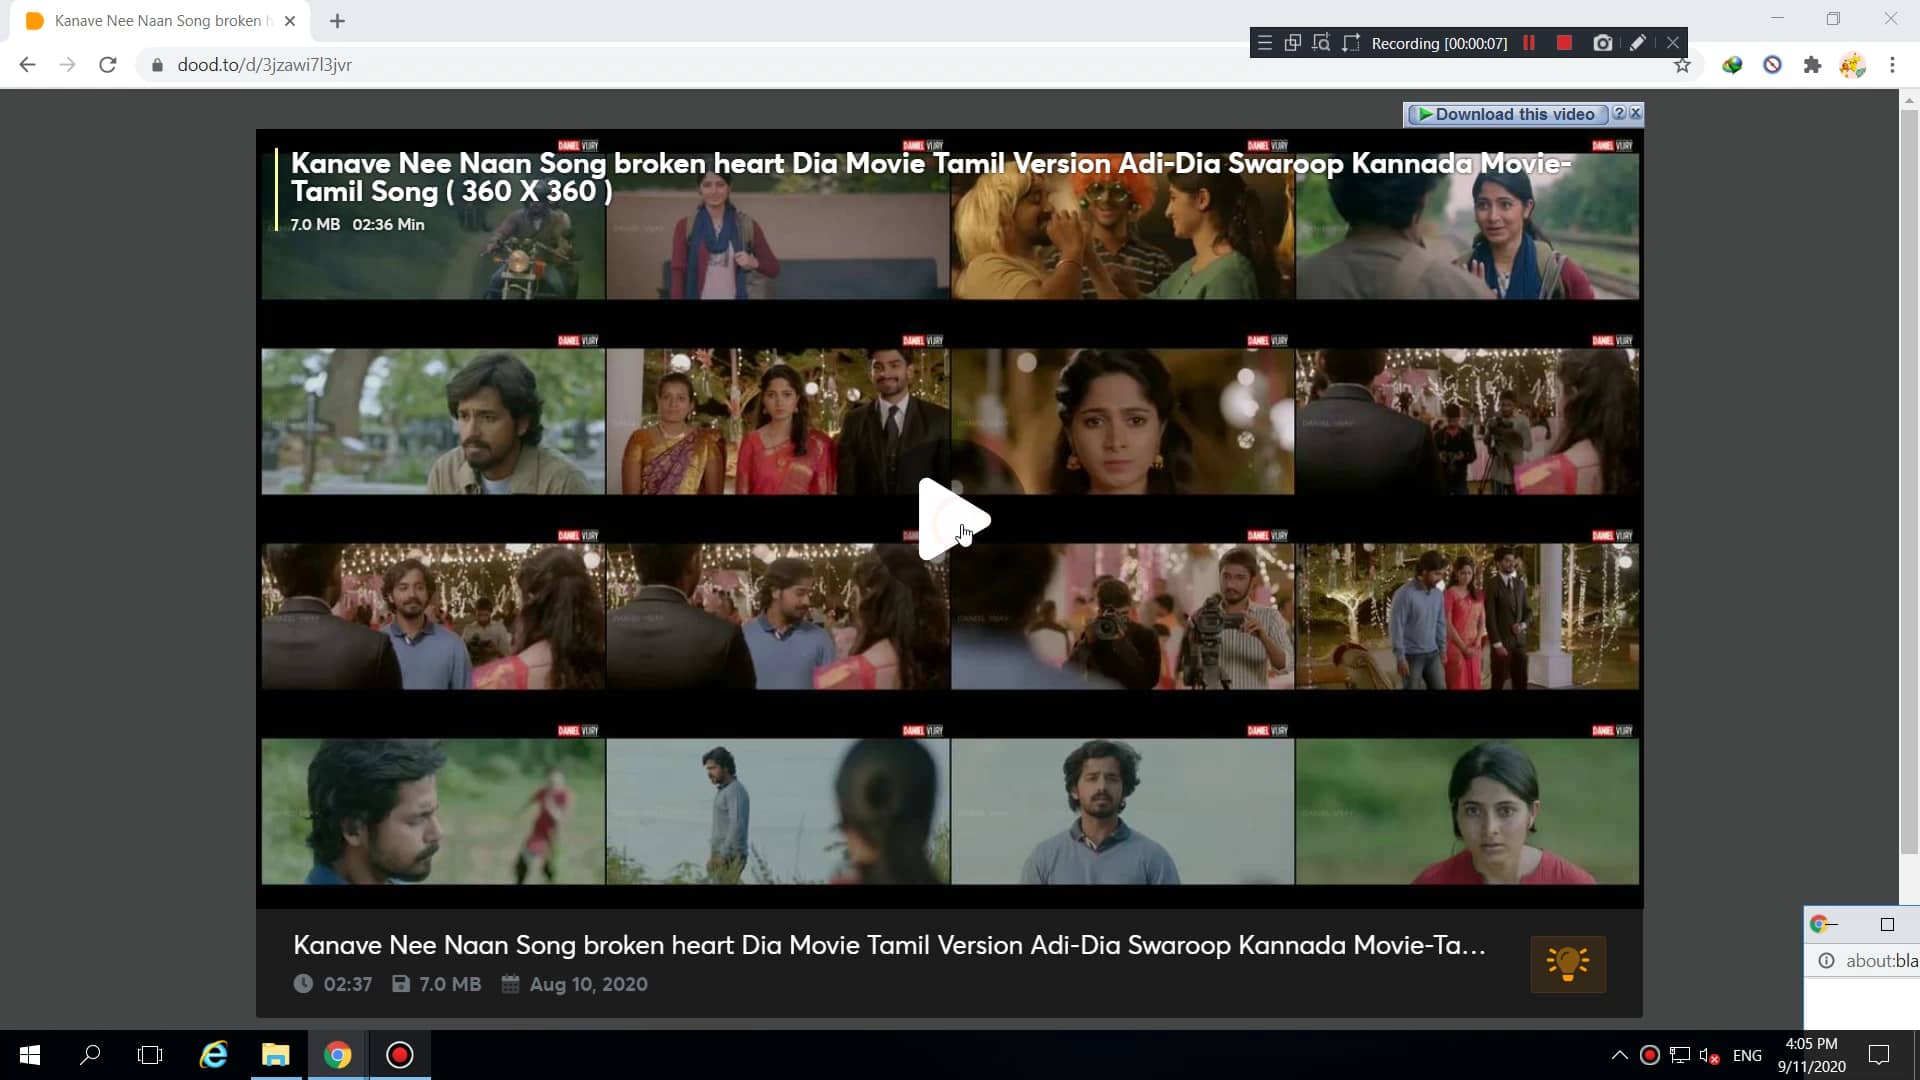Play the video with center play button
The image size is (1920, 1080).
coord(950,519)
